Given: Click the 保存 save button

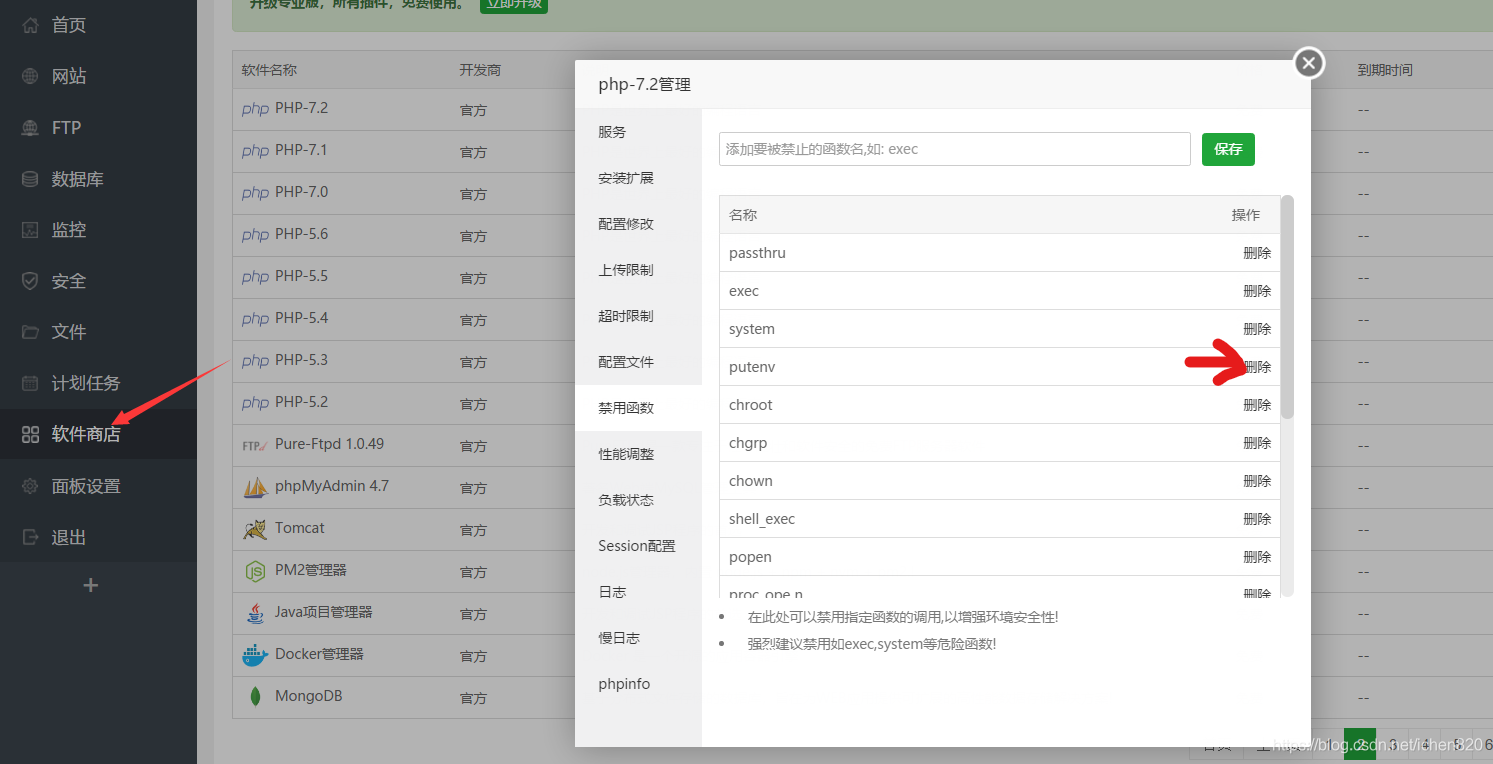Looking at the screenshot, I should [1228, 149].
